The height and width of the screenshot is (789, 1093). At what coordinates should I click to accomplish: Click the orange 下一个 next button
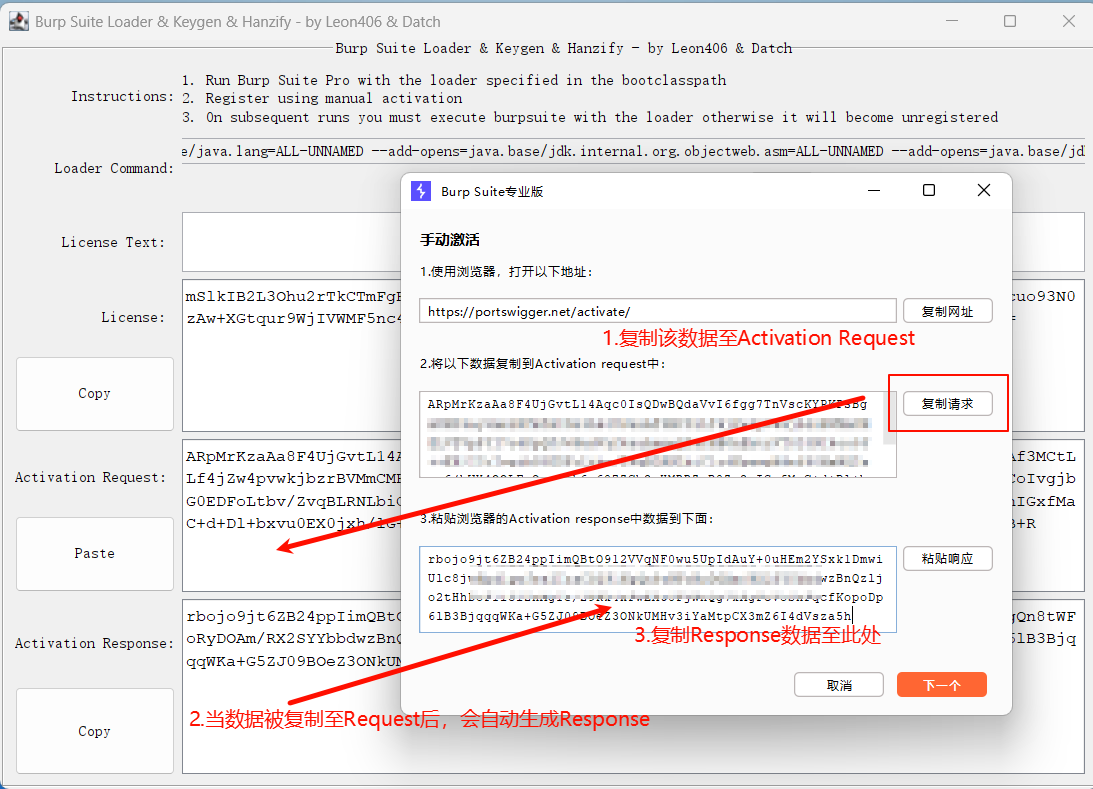tap(942, 685)
